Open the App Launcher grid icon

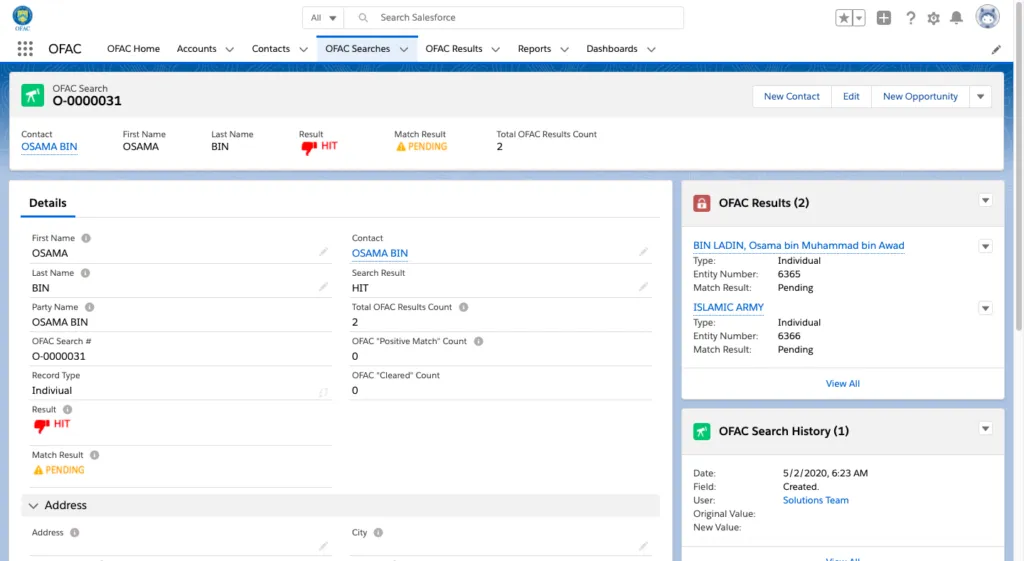25,49
